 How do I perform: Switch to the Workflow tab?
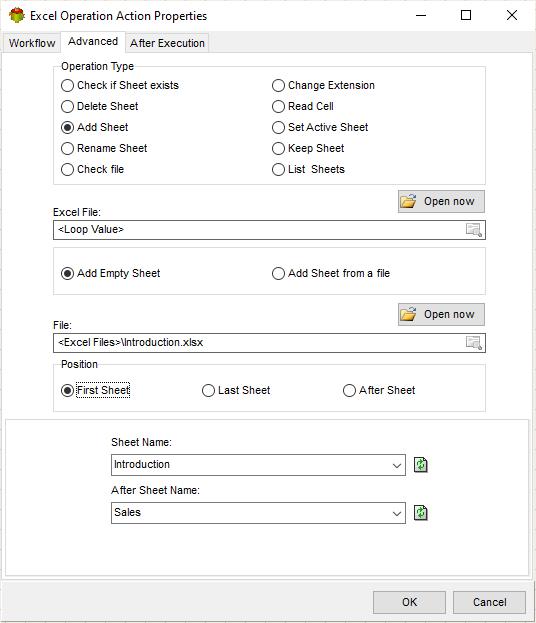coord(32,43)
